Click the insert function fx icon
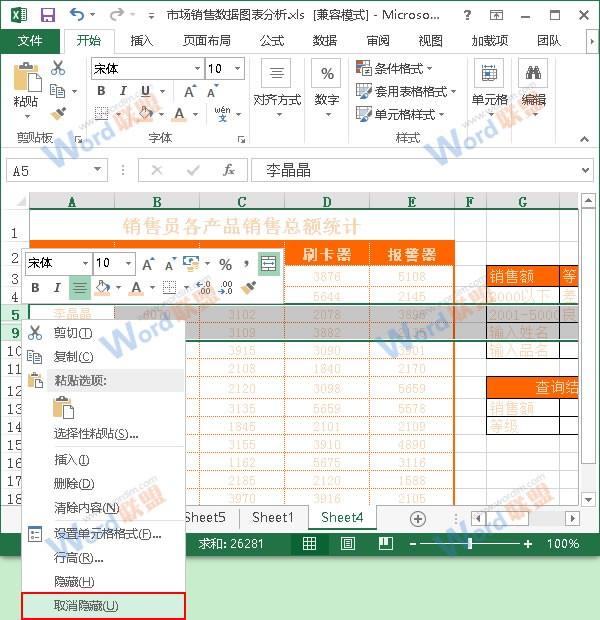This screenshot has height=620, width=600. 228,171
